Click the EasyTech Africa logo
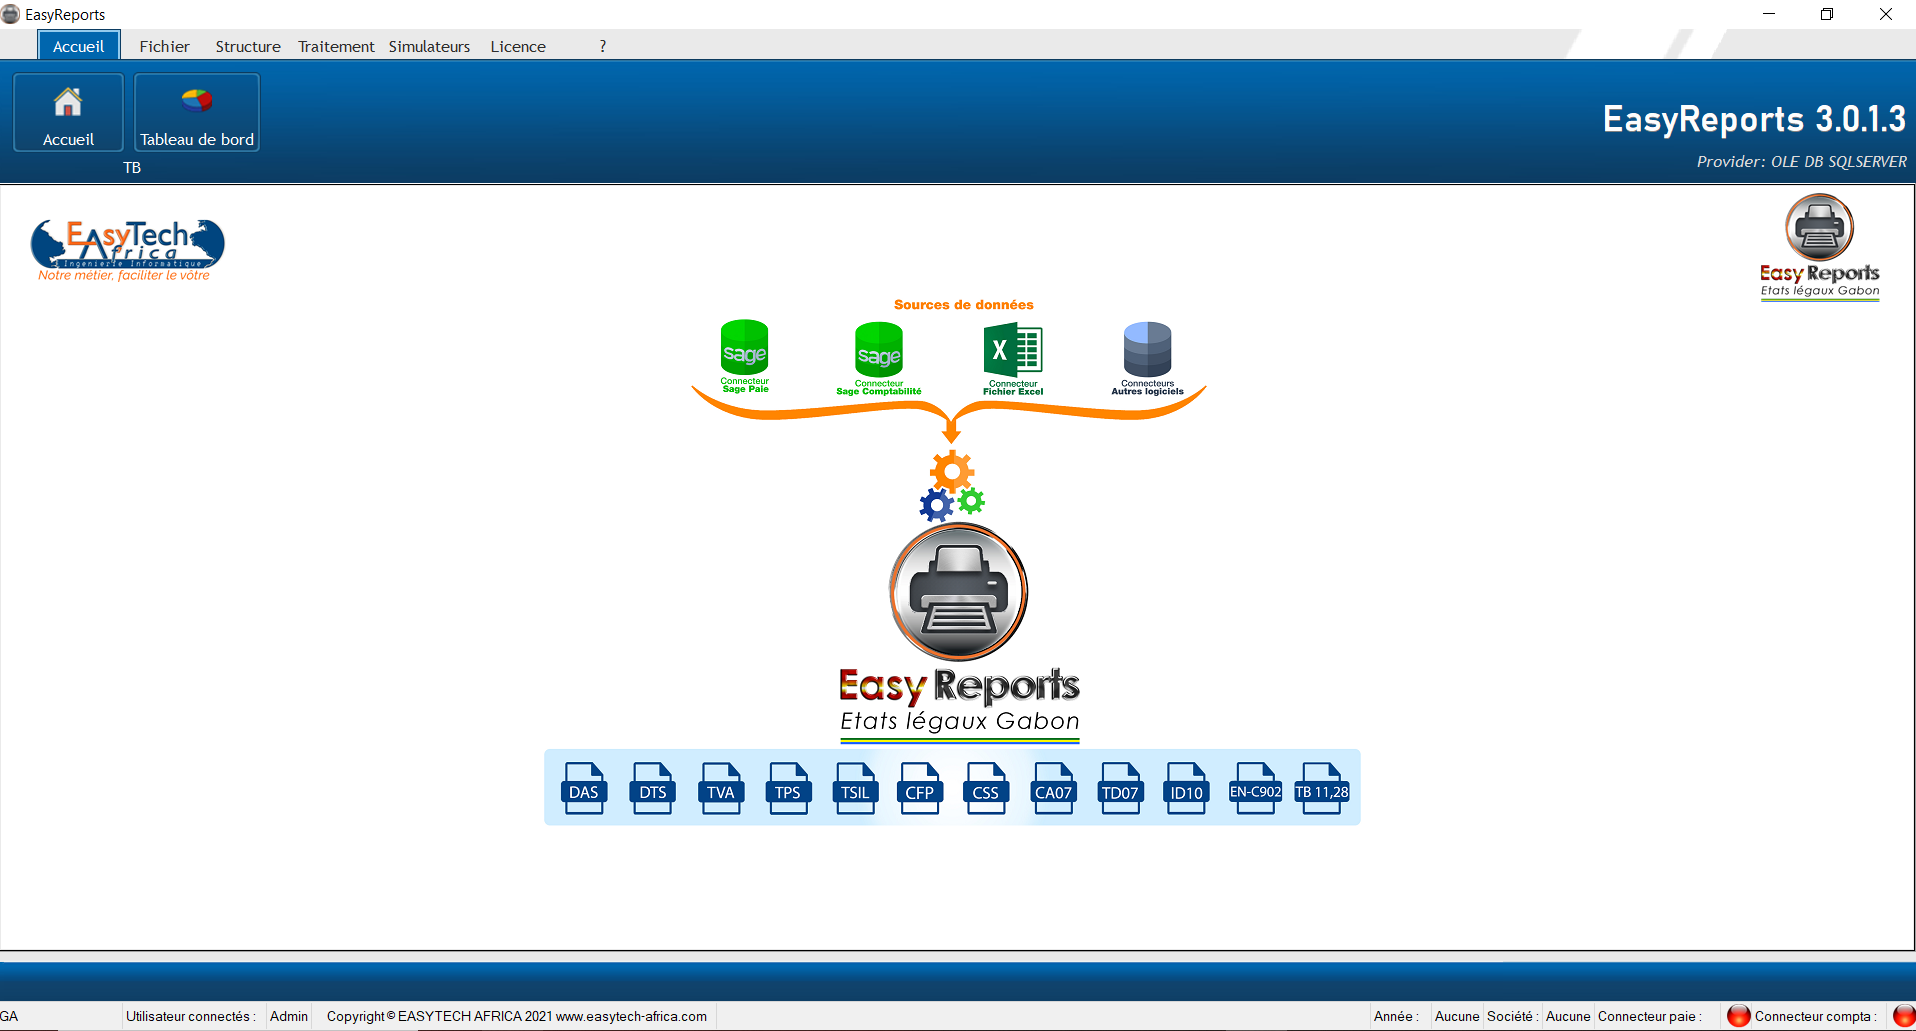1916x1031 pixels. (x=127, y=250)
